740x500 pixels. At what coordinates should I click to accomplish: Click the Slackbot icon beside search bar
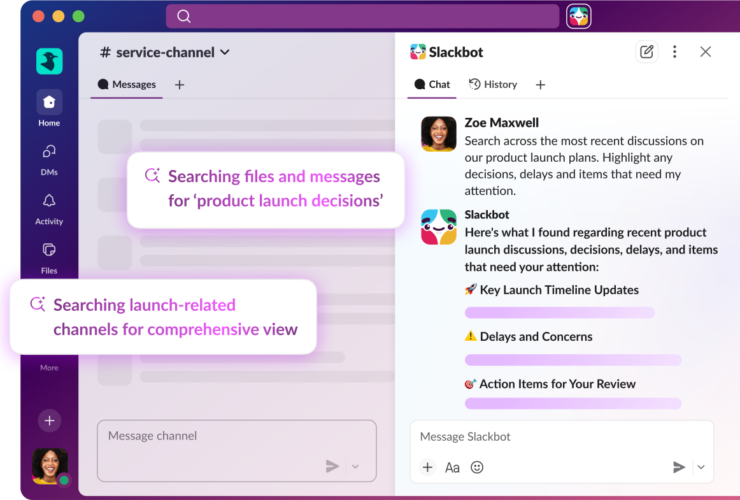pos(579,16)
